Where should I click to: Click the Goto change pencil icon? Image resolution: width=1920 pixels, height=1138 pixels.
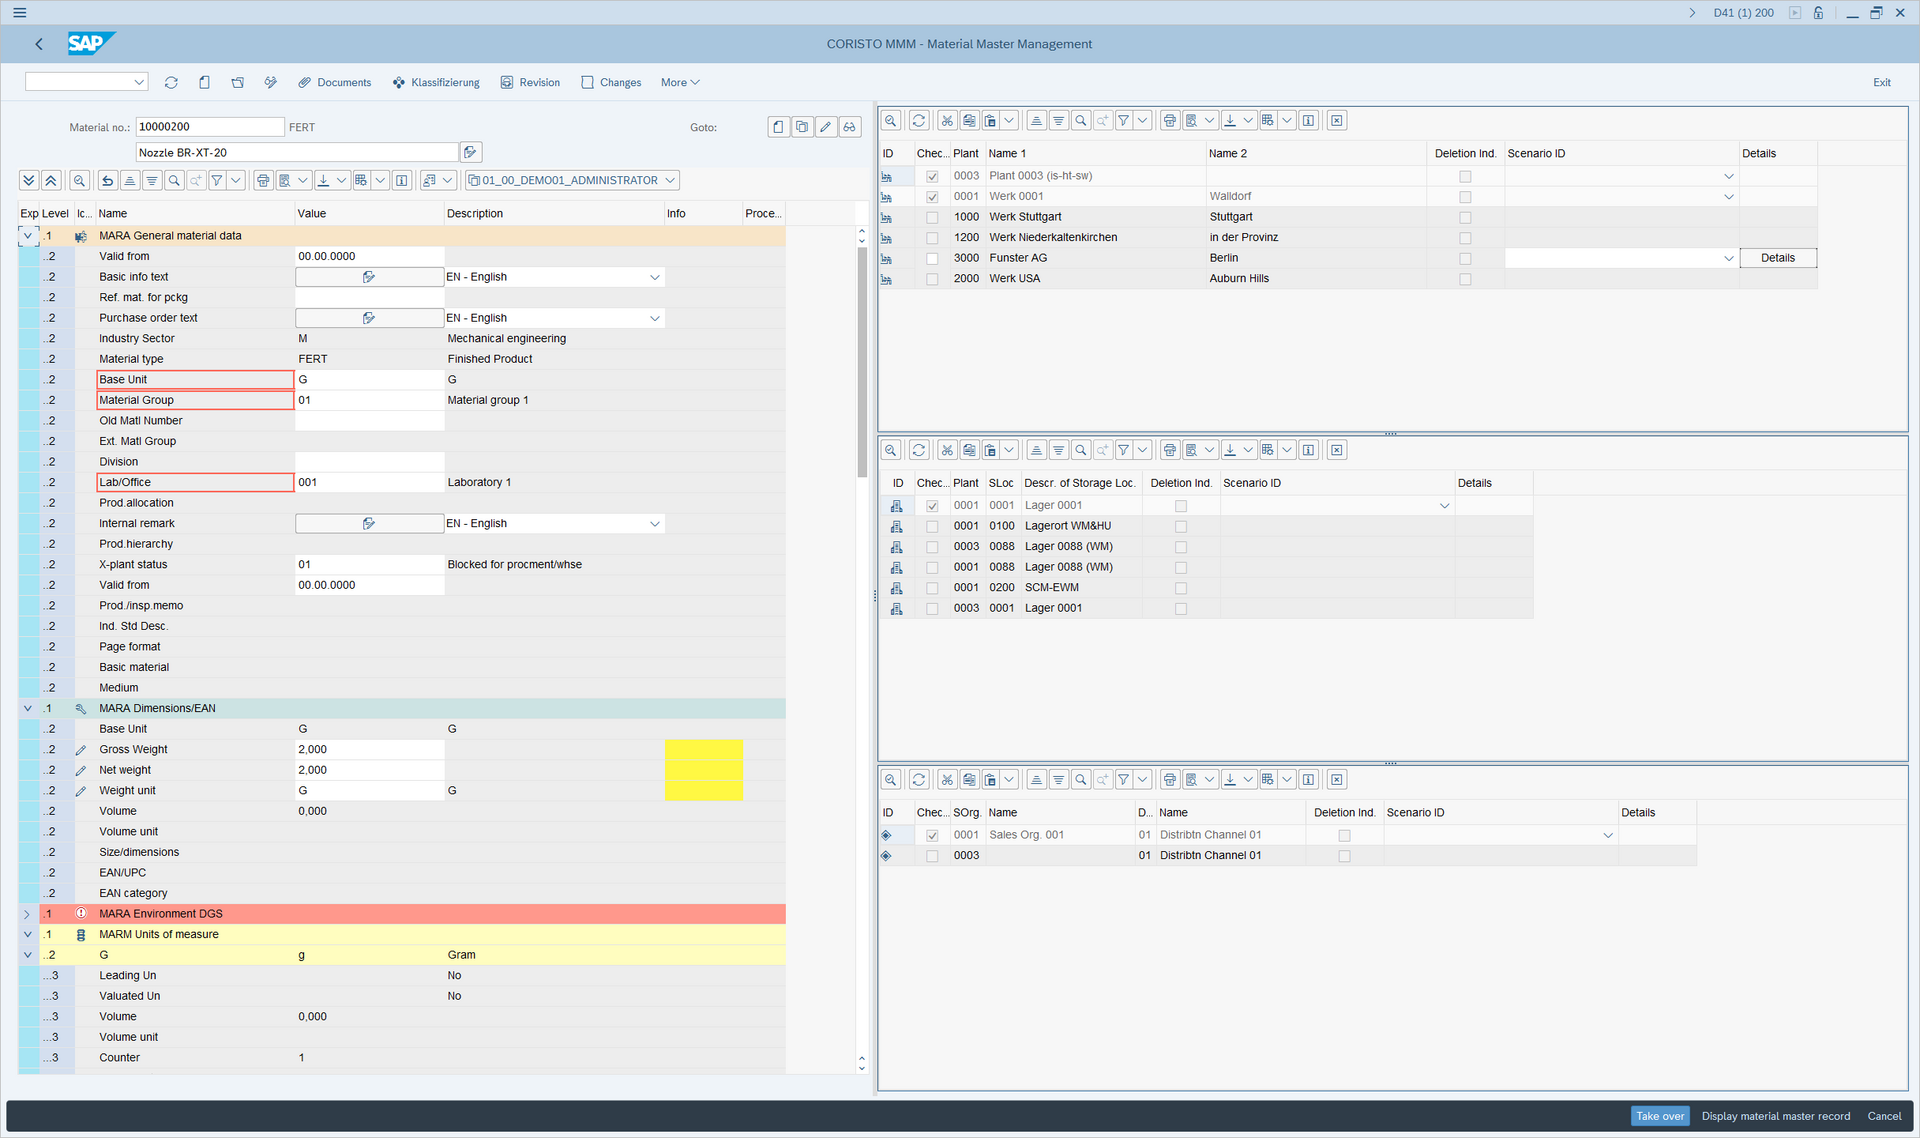pos(826,127)
